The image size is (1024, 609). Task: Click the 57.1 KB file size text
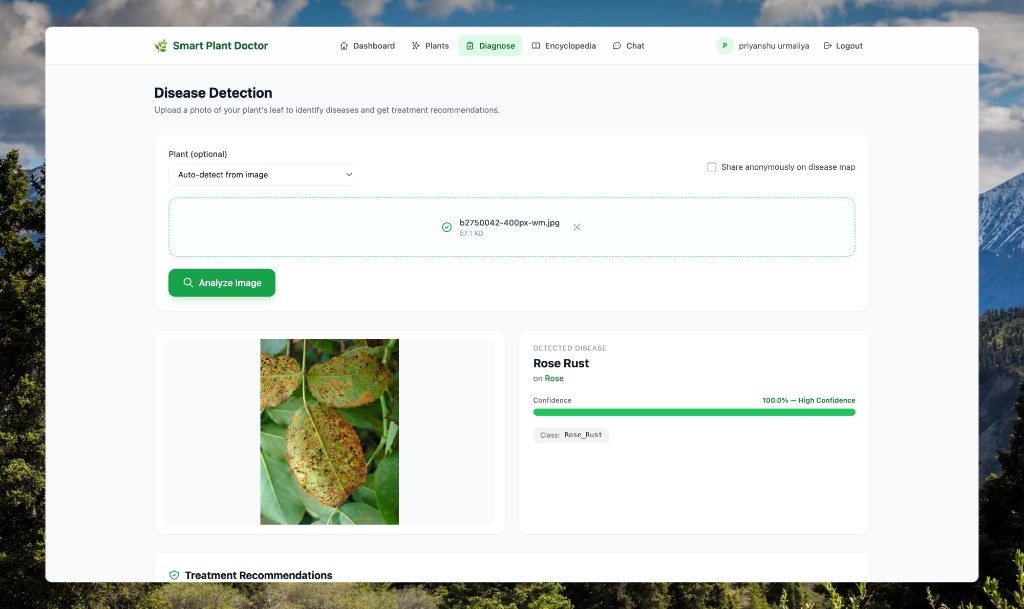[471, 233]
